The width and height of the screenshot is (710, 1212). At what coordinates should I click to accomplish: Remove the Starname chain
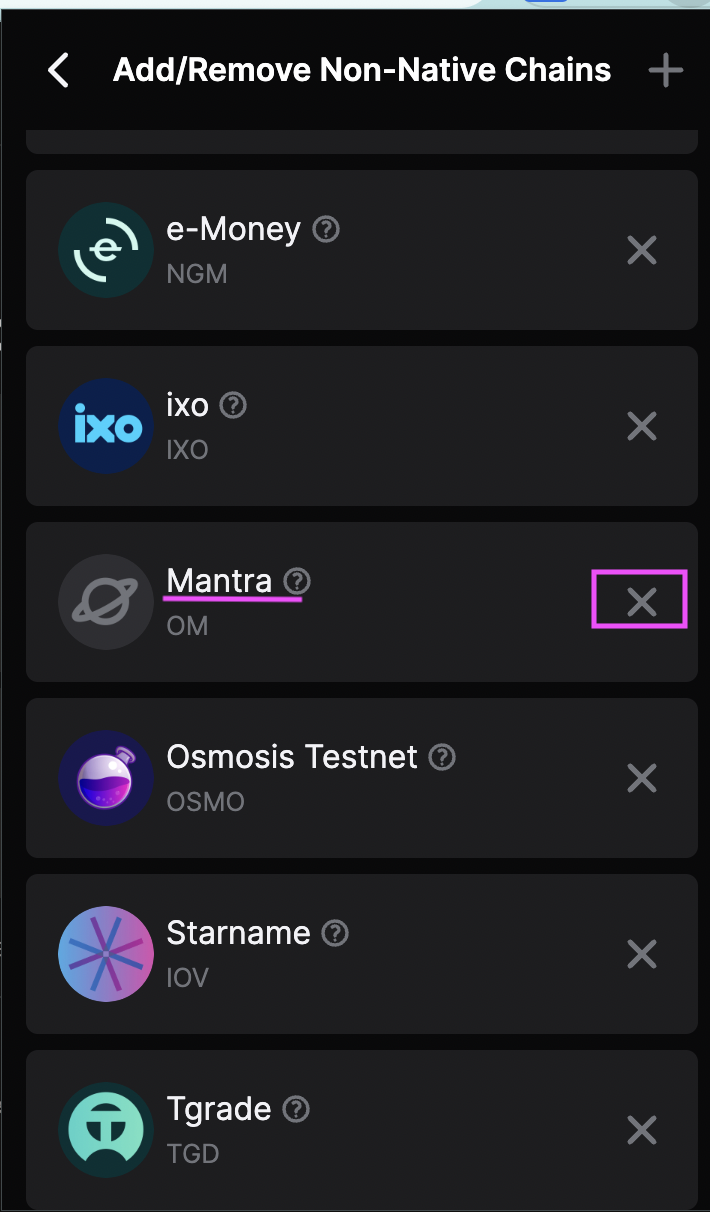pyautogui.click(x=641, y=954)
